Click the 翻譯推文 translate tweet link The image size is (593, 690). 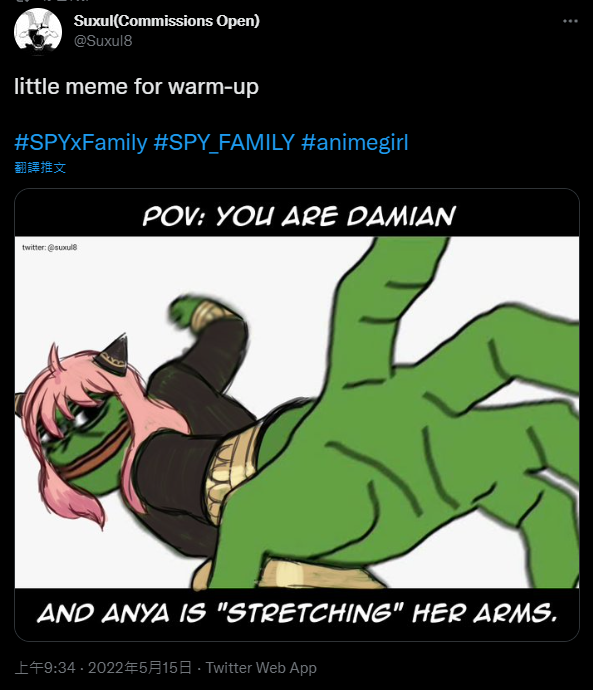click(x=40, y=168)
